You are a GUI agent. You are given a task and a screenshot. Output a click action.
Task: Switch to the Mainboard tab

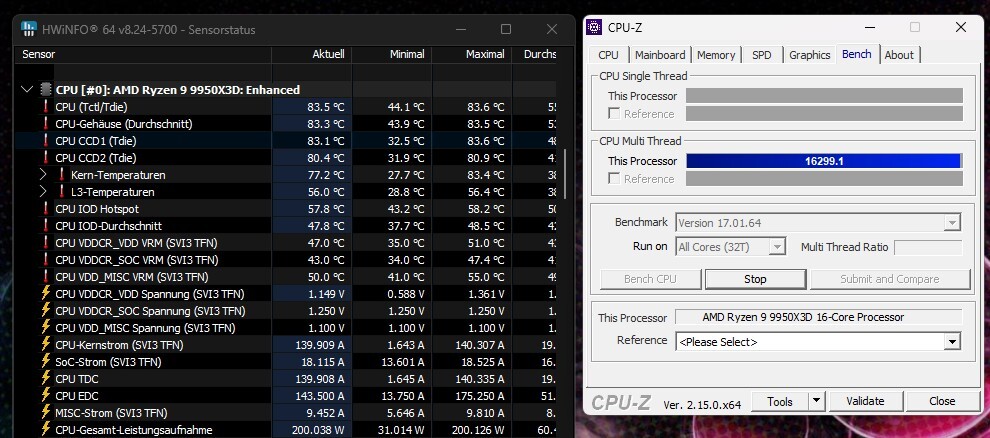tap(660, 55)
